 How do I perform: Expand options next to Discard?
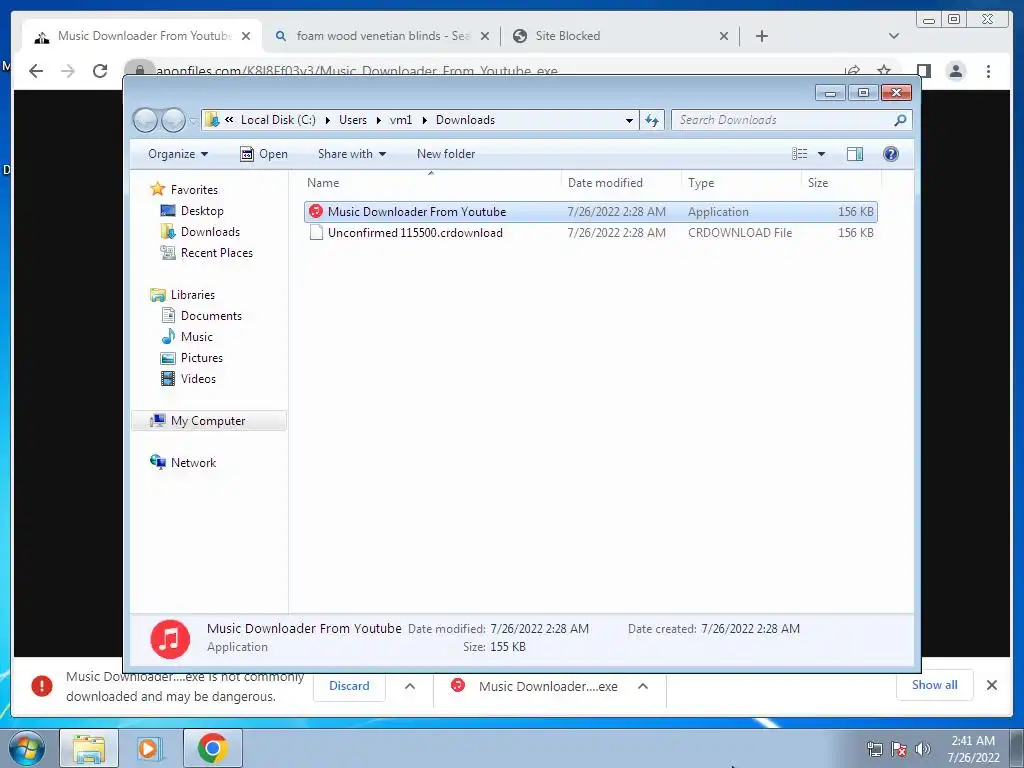coord(409,686)
